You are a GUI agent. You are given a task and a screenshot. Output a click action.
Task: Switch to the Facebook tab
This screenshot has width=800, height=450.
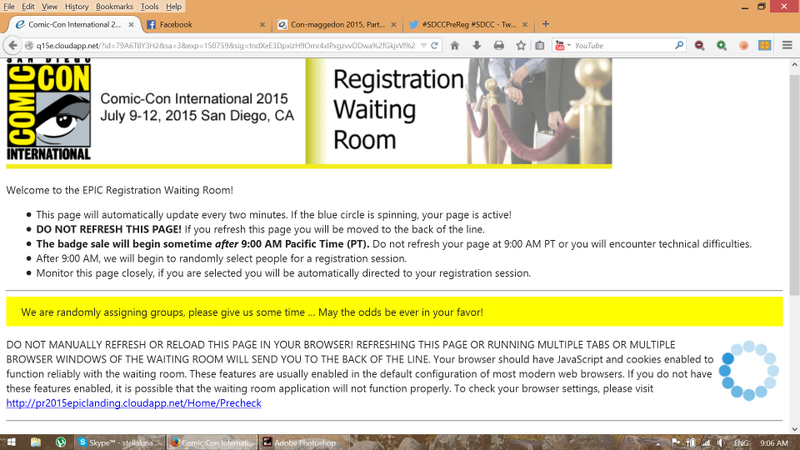coord(205,24)
